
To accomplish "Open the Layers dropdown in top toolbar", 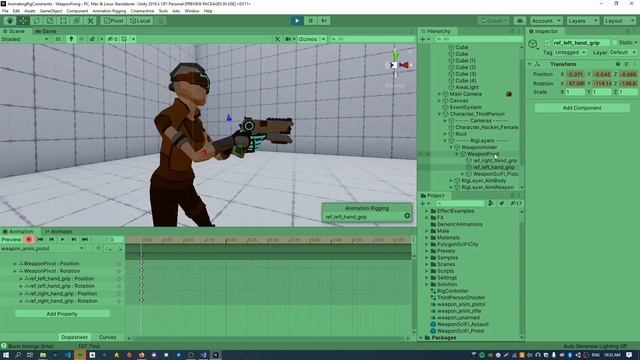I will (x=582, y=21).
